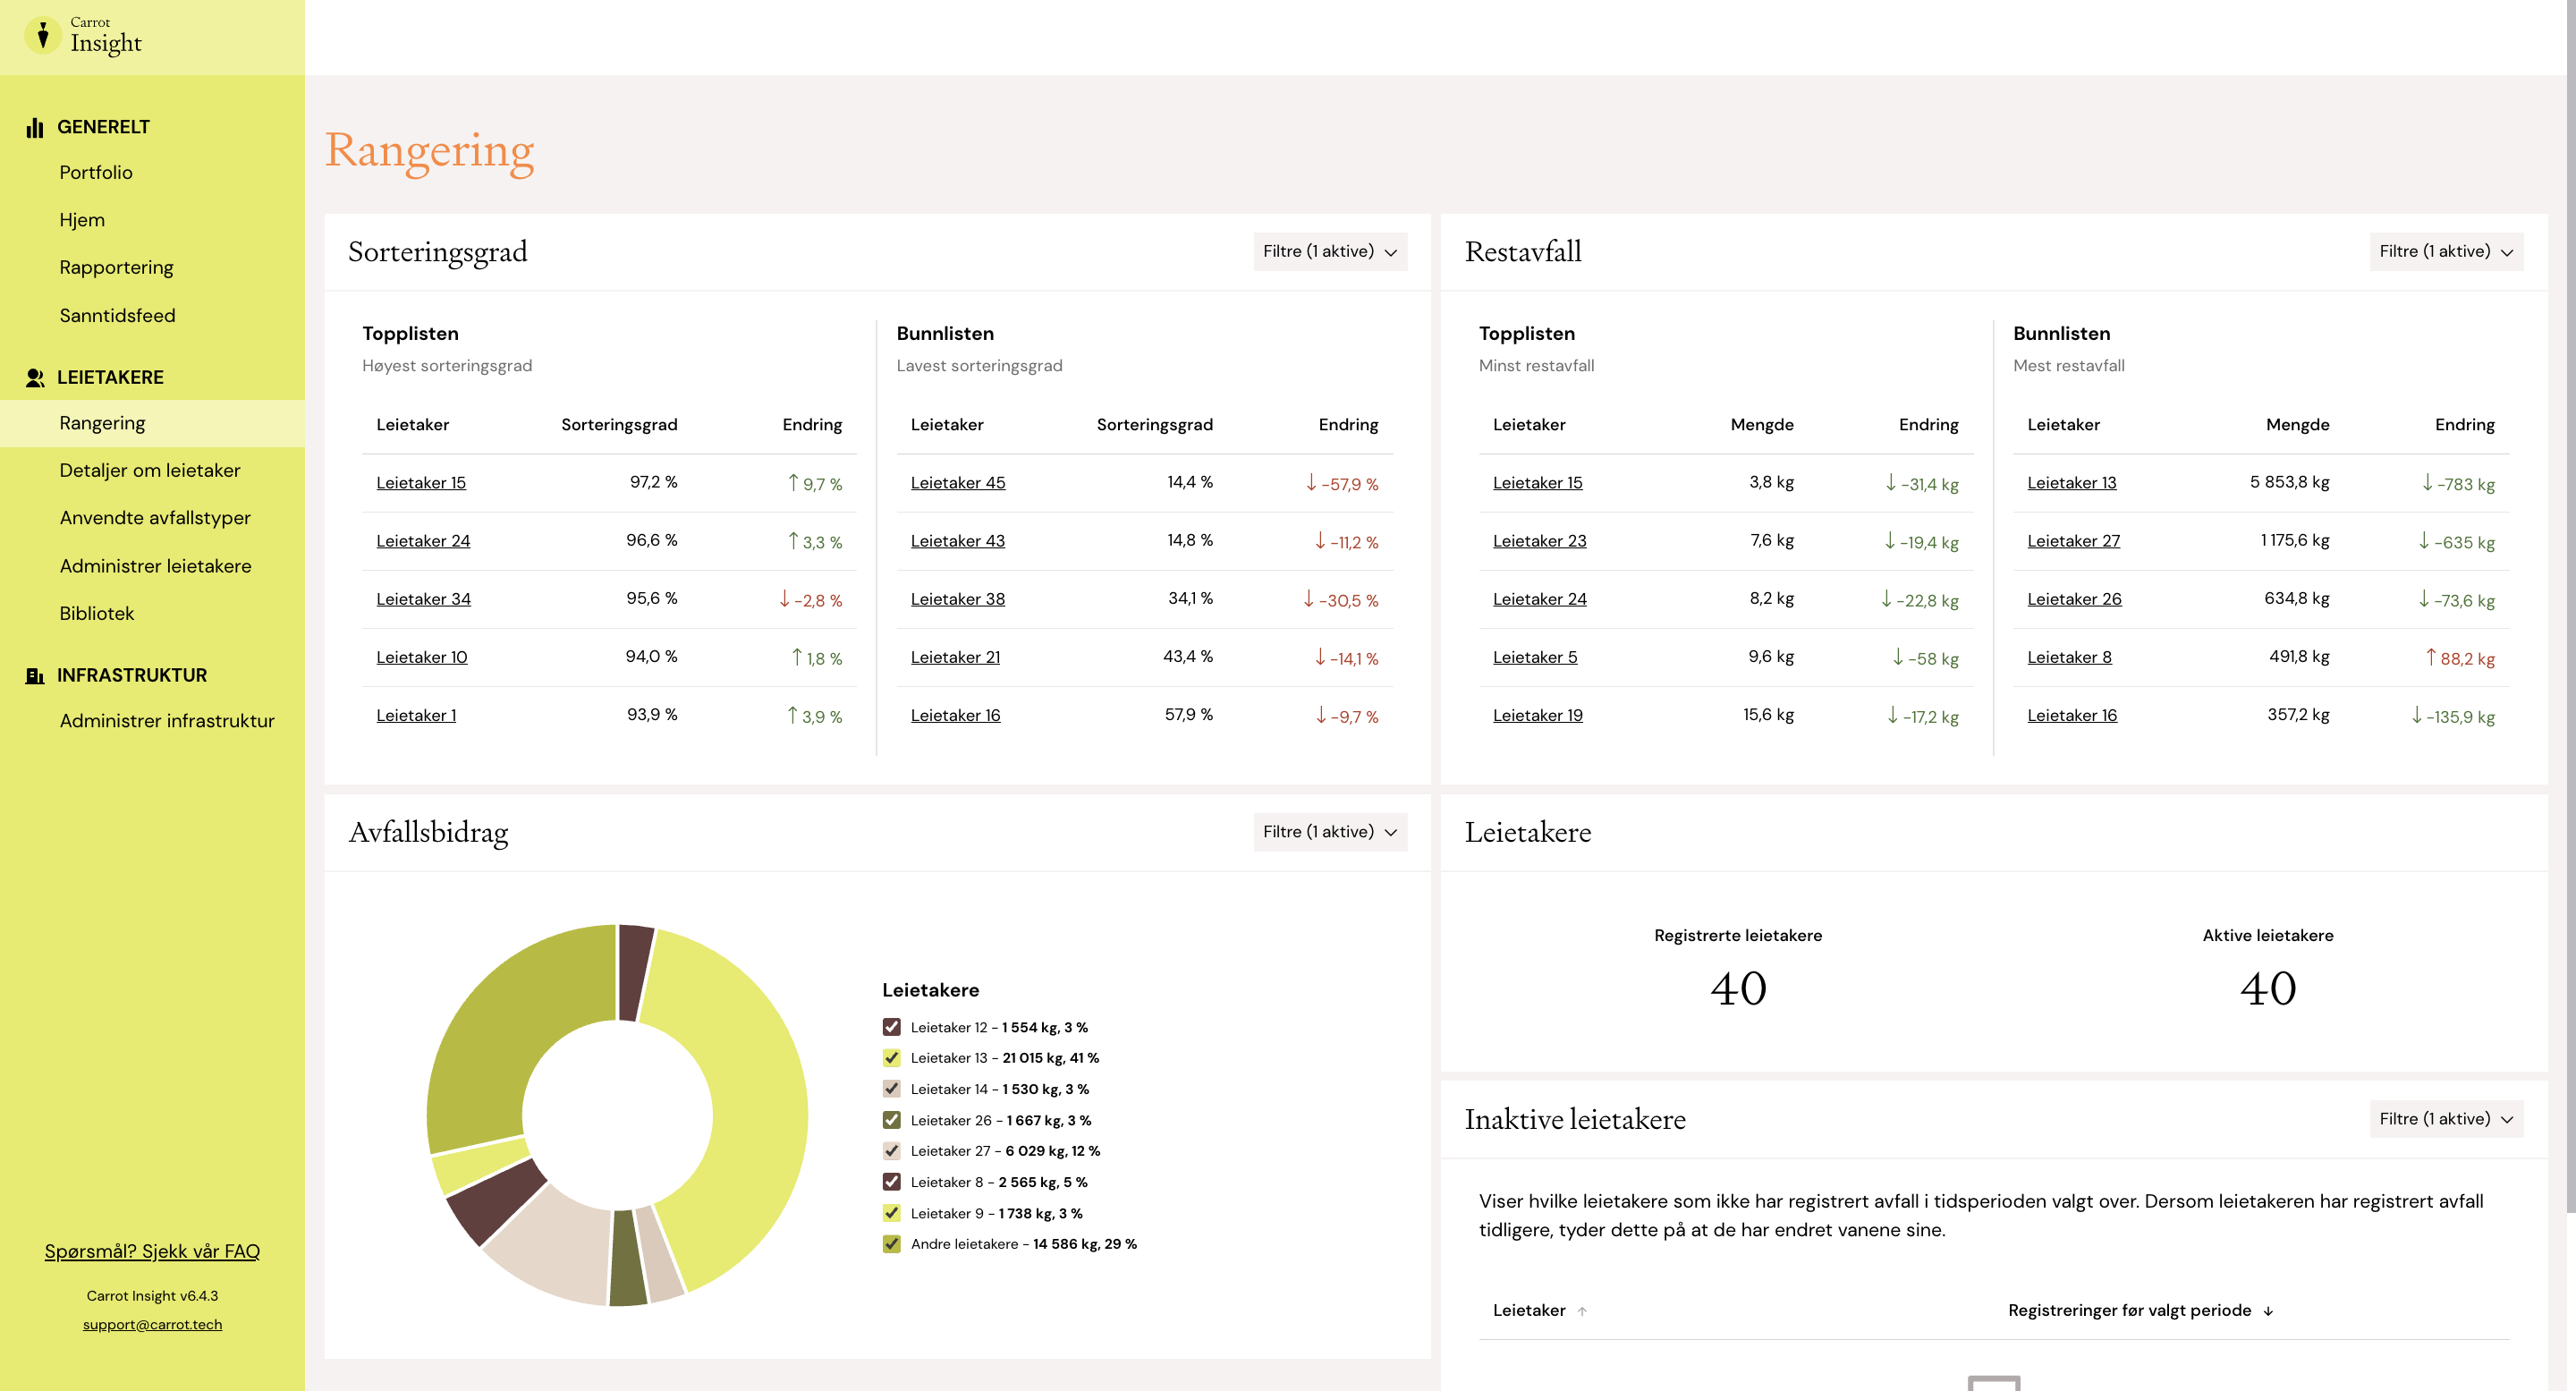Uncheck Leietaker 12 in chart legend

(891, 1027)
